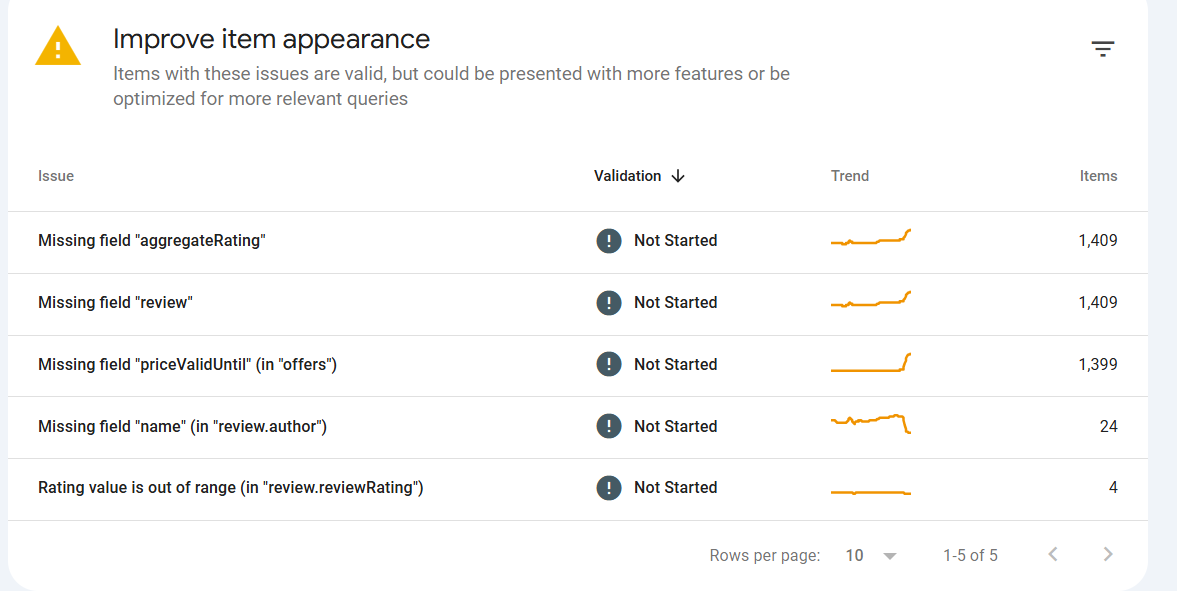Sort by the Issue column header
Viewport: 1177px width, 591px height.
point(56,176)
